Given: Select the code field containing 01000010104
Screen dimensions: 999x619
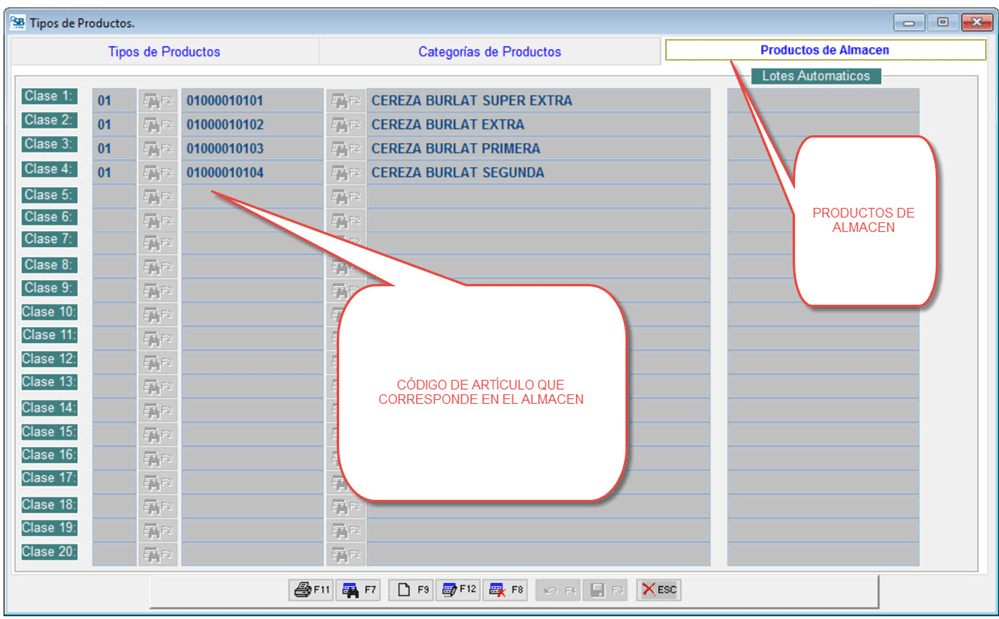Looking at the screenshot, I should [x=250, y=171].
